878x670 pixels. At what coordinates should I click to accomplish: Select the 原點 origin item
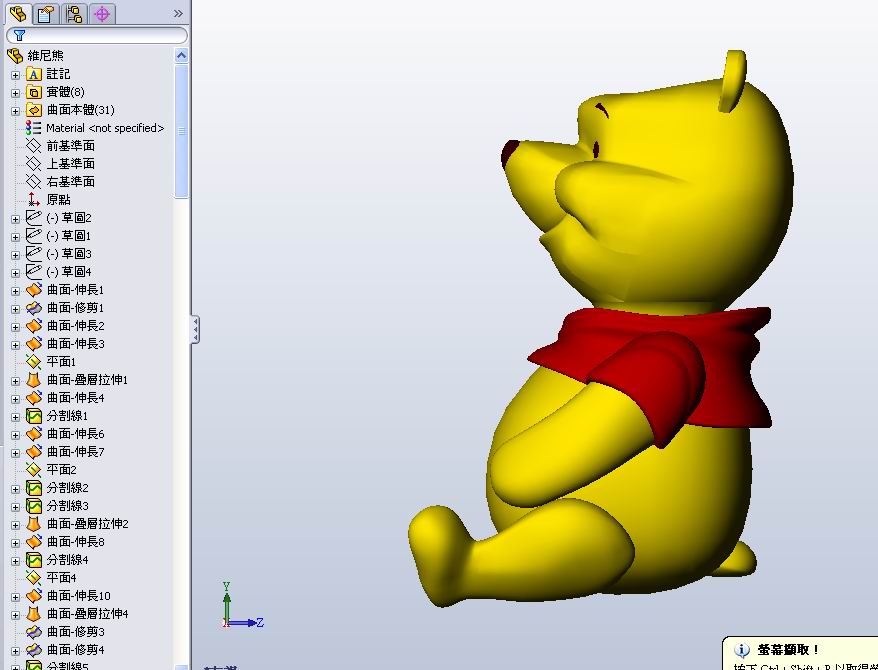click(58, 200)
